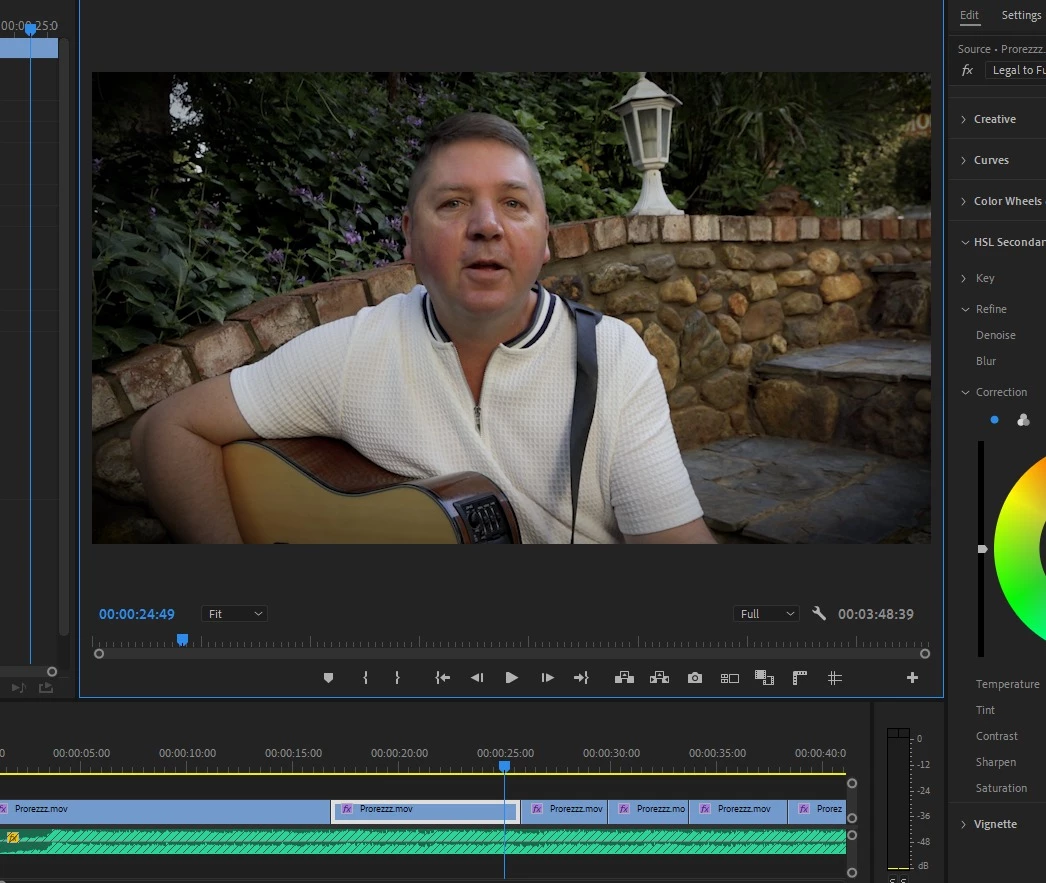
Task: Click the source panel vertical scrollbar
Action: tap(64, 336)
